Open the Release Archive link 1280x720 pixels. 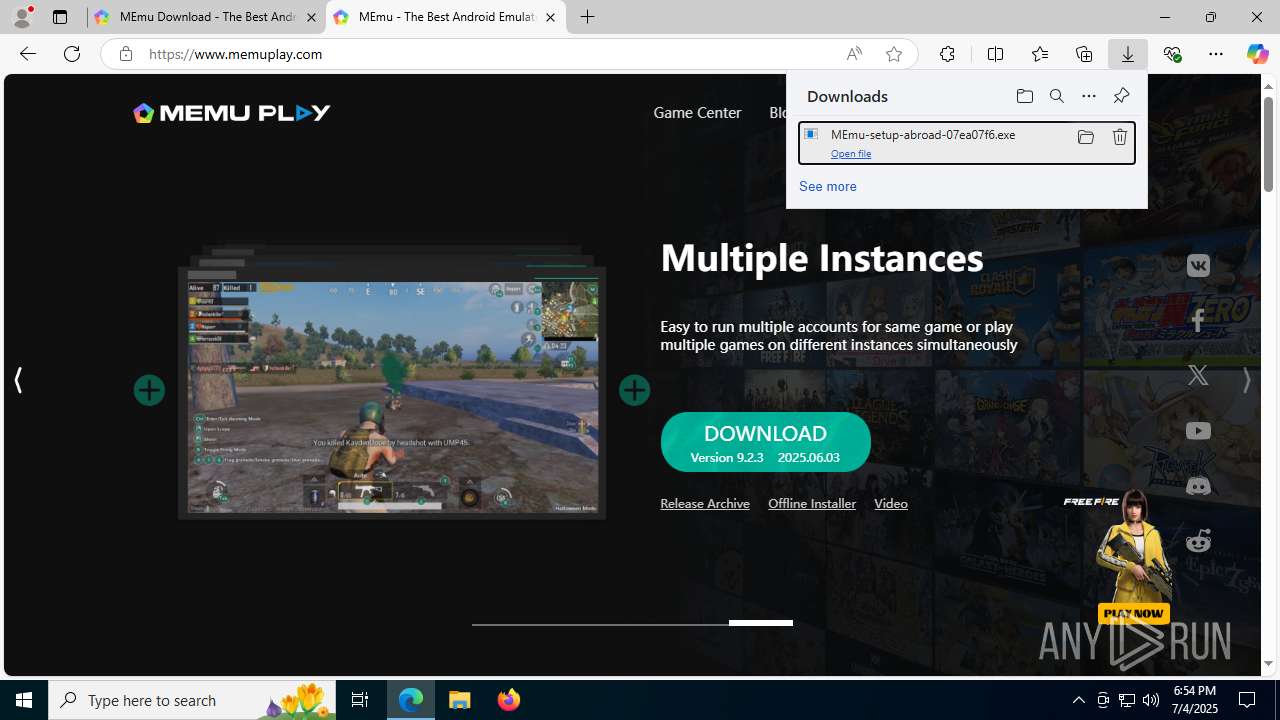click(705, 504)
